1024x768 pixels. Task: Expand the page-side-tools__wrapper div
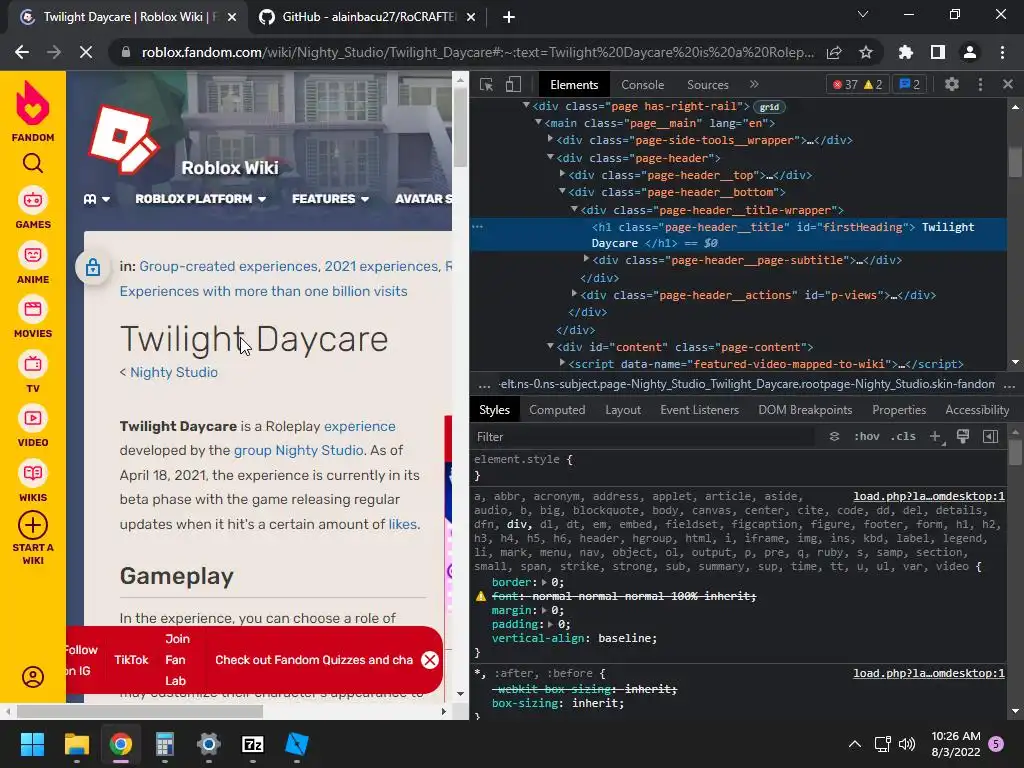[551, 139]
